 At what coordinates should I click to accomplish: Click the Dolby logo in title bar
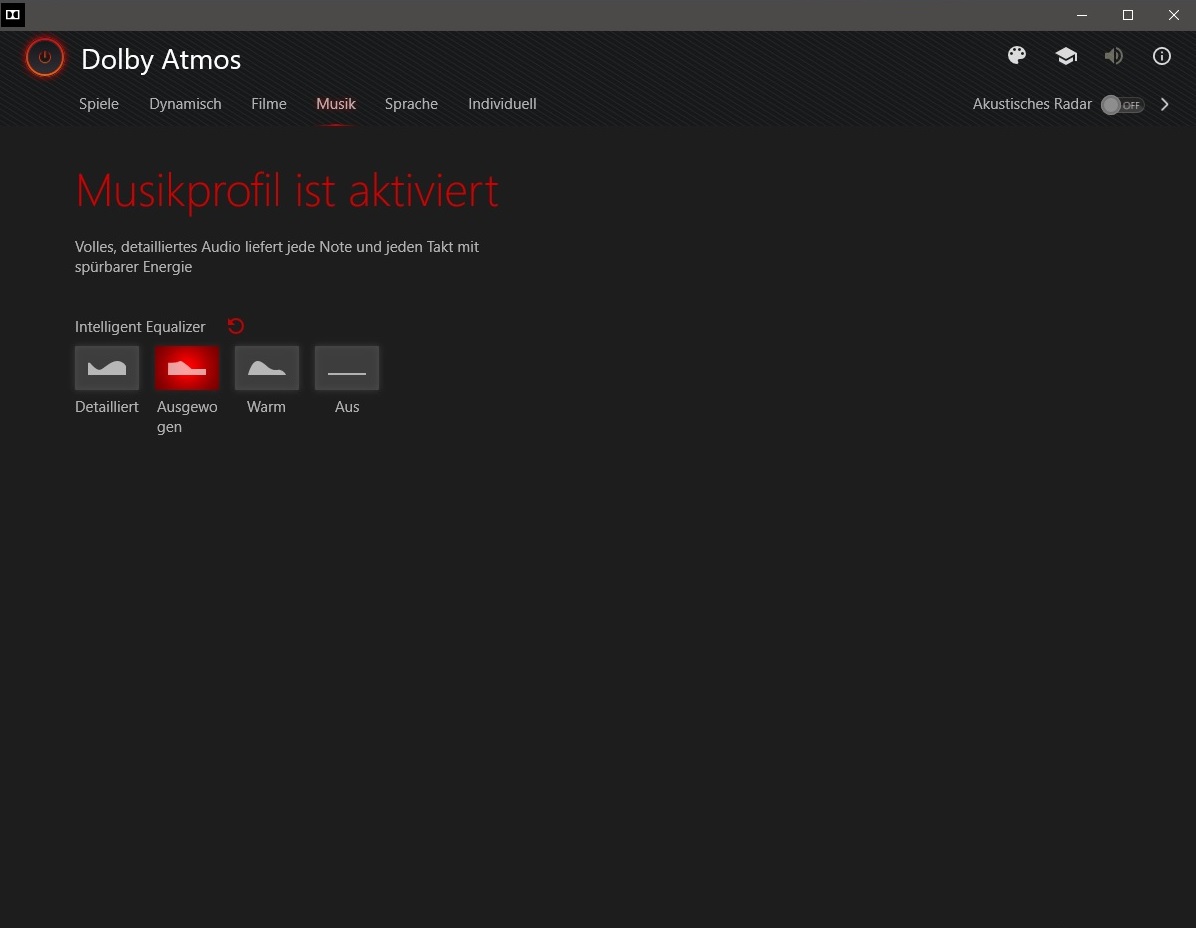[13, 14]
